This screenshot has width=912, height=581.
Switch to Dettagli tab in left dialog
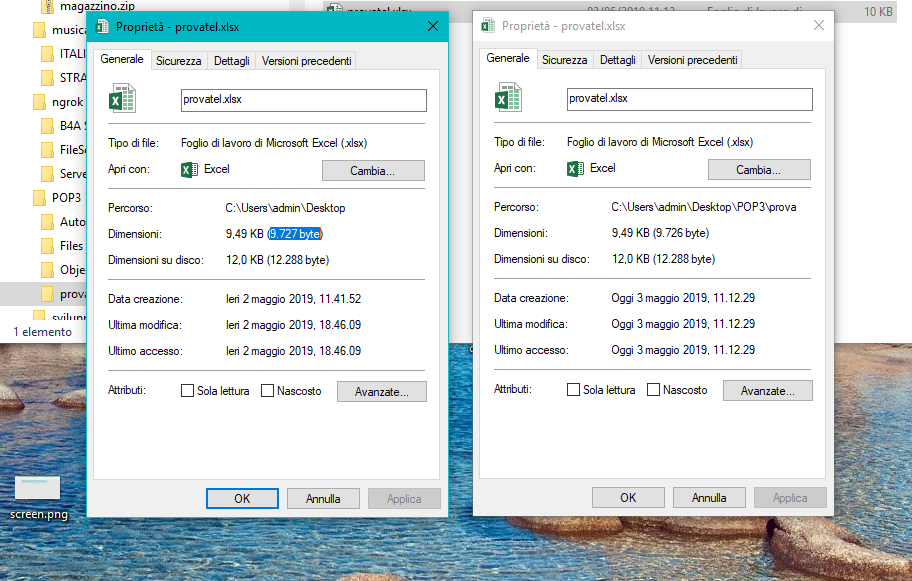pyautogui.click(x=231, y=60)
